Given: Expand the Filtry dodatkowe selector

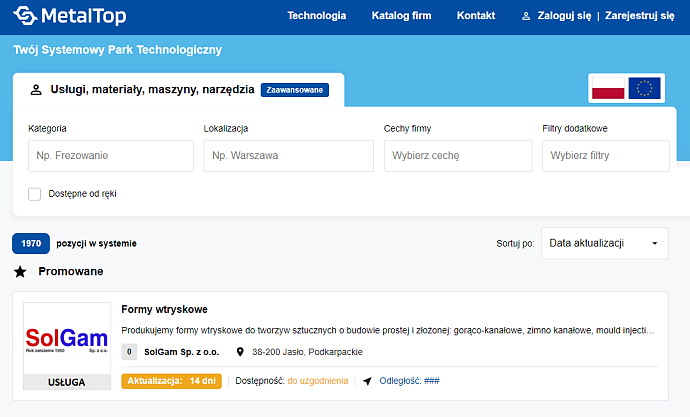Looking at the screenshot, I should (x=605, y=156).
